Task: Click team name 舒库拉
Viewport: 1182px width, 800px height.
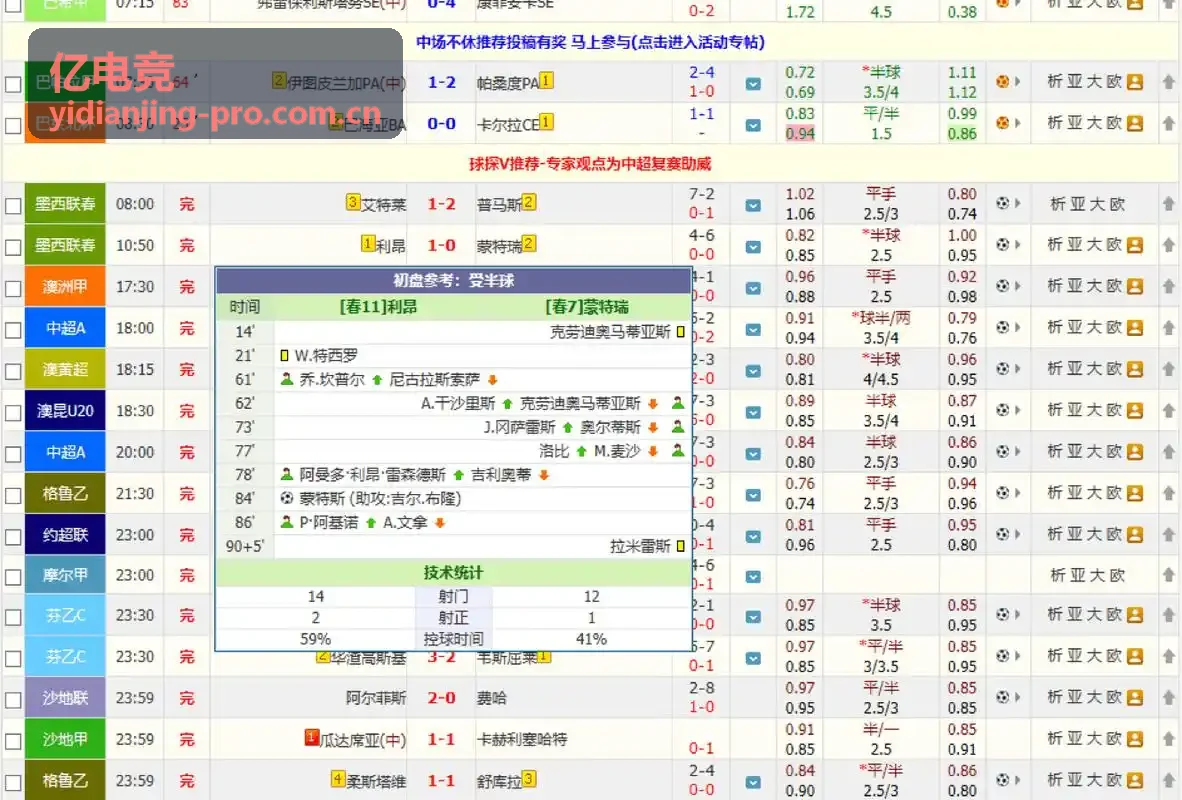Action: tap(499, 782)
